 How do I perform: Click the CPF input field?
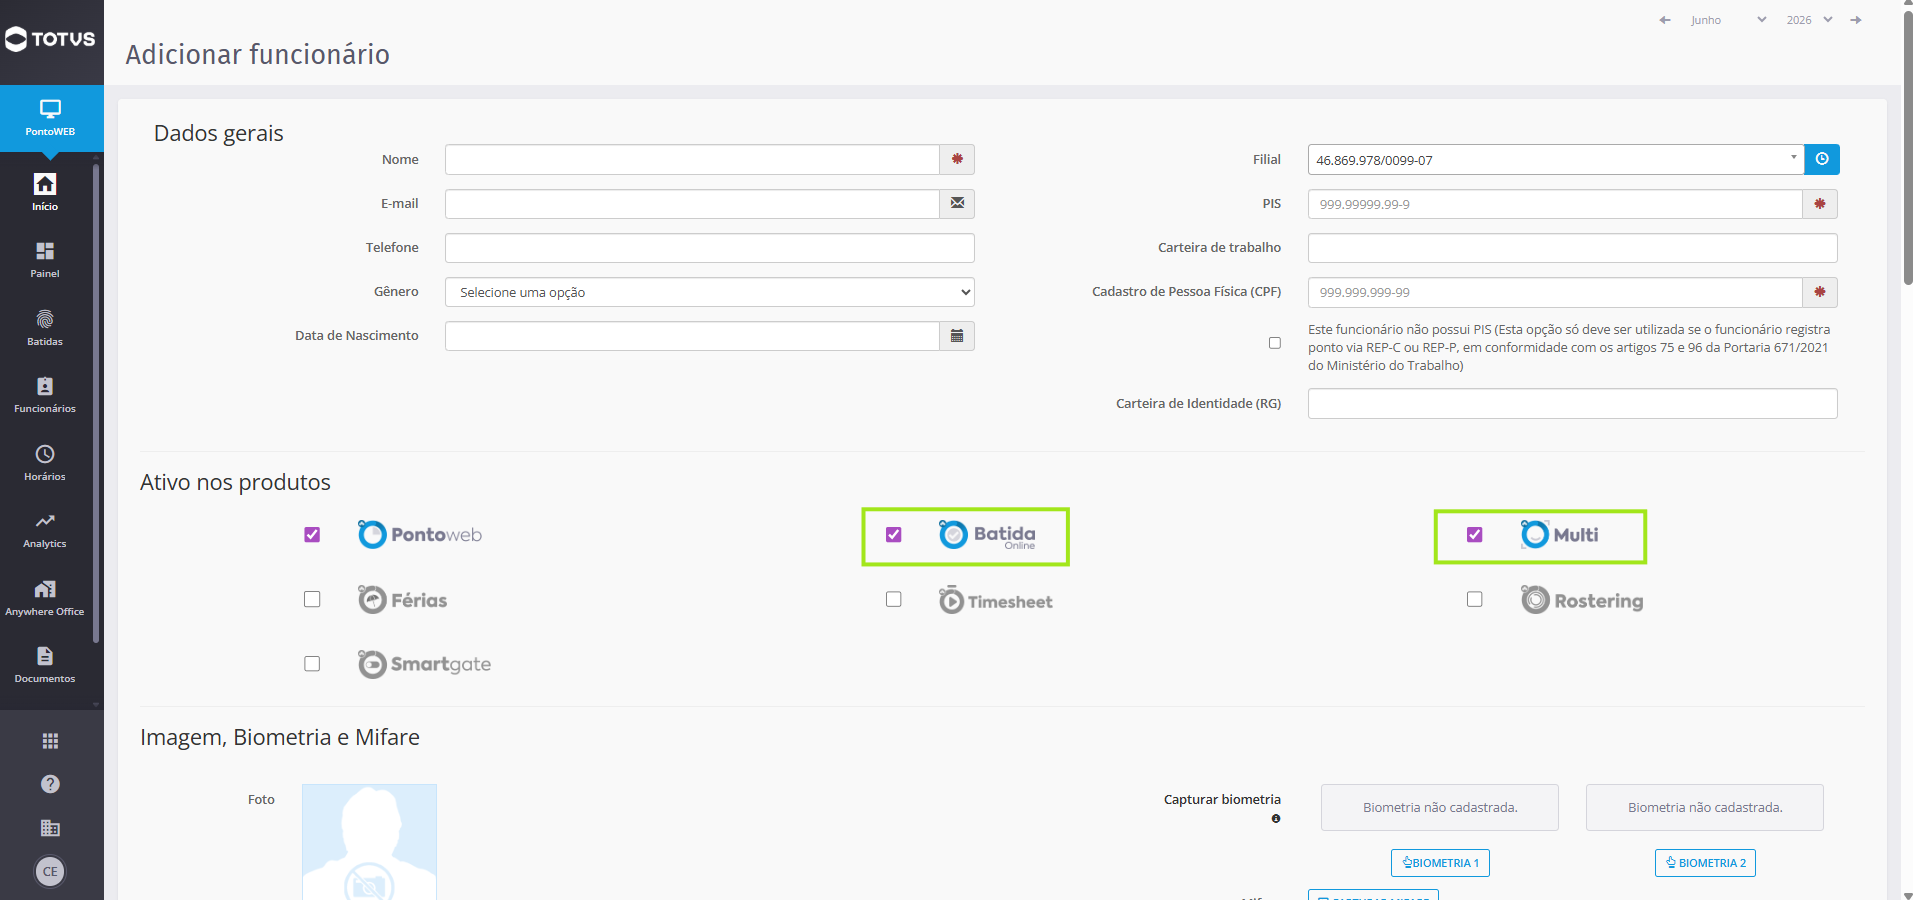[1555, 292]
